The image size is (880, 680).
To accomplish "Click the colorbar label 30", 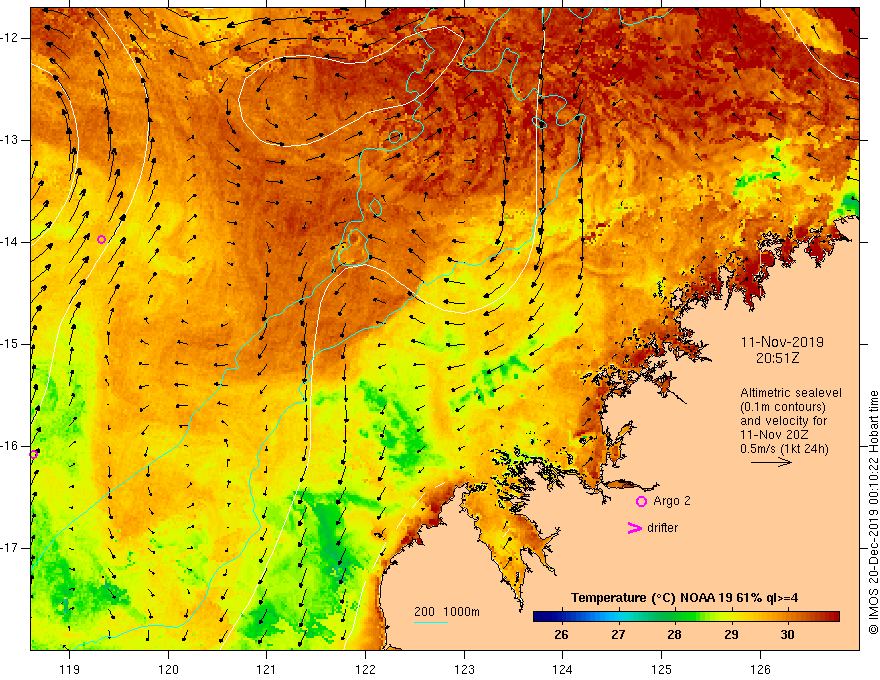I will click(787, 635).
